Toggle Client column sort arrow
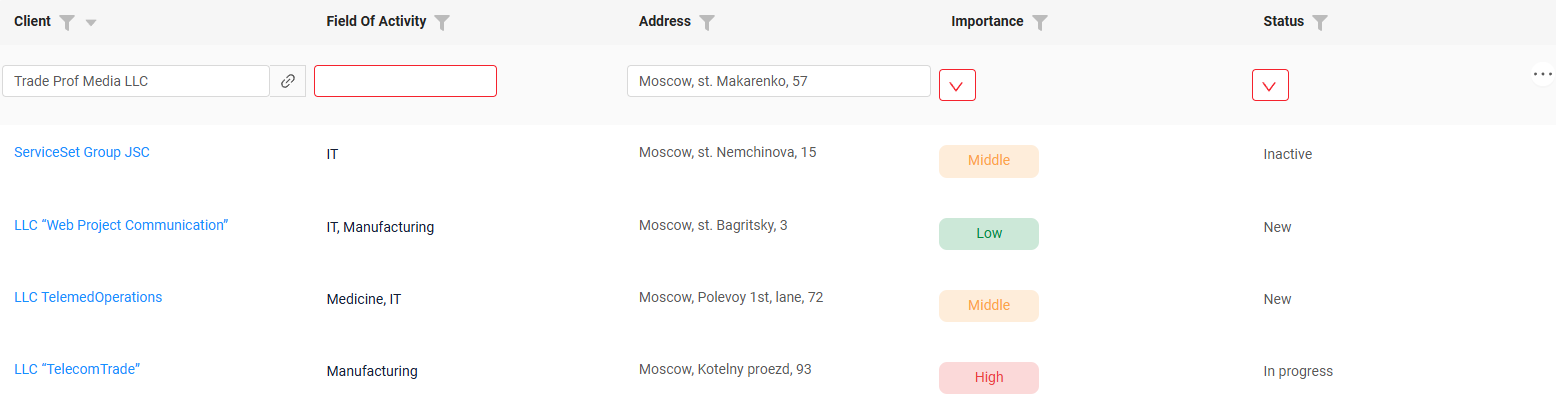This screenshot has height=399, width=1556. pyautogui.click(x=91, y=23)
